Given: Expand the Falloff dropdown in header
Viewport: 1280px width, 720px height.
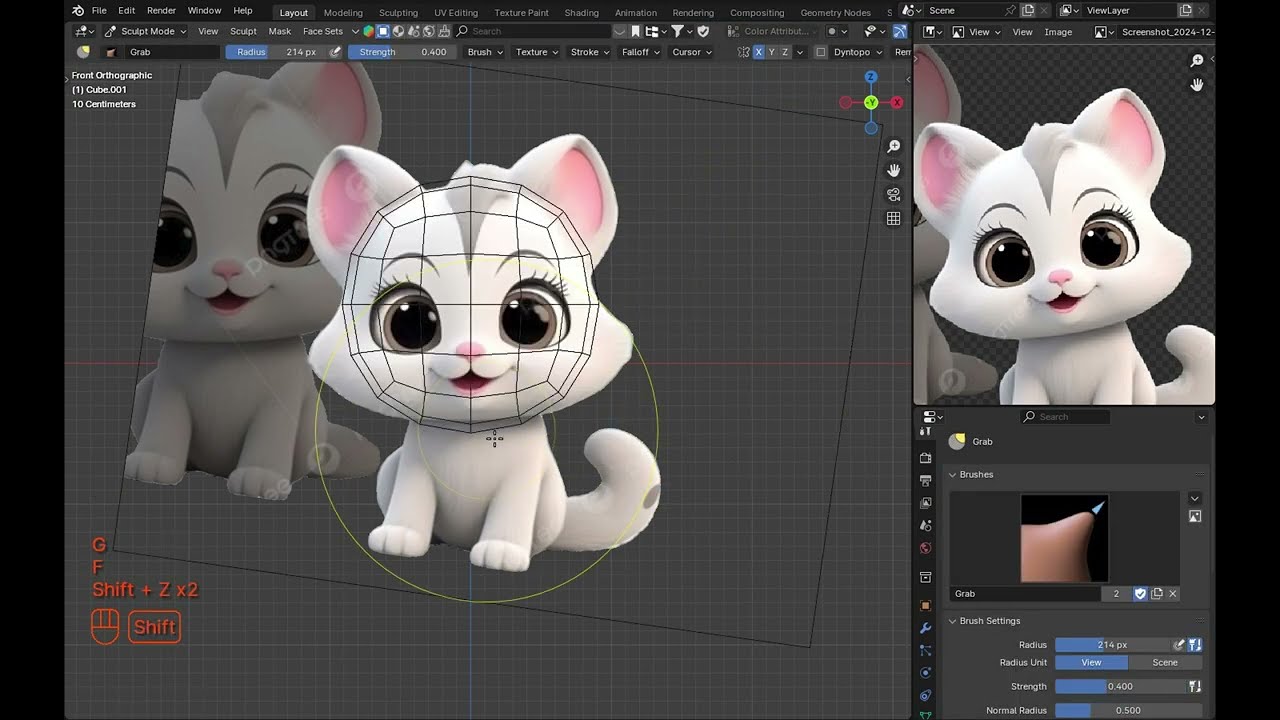Looking at the screenshot, I should 640,52.
